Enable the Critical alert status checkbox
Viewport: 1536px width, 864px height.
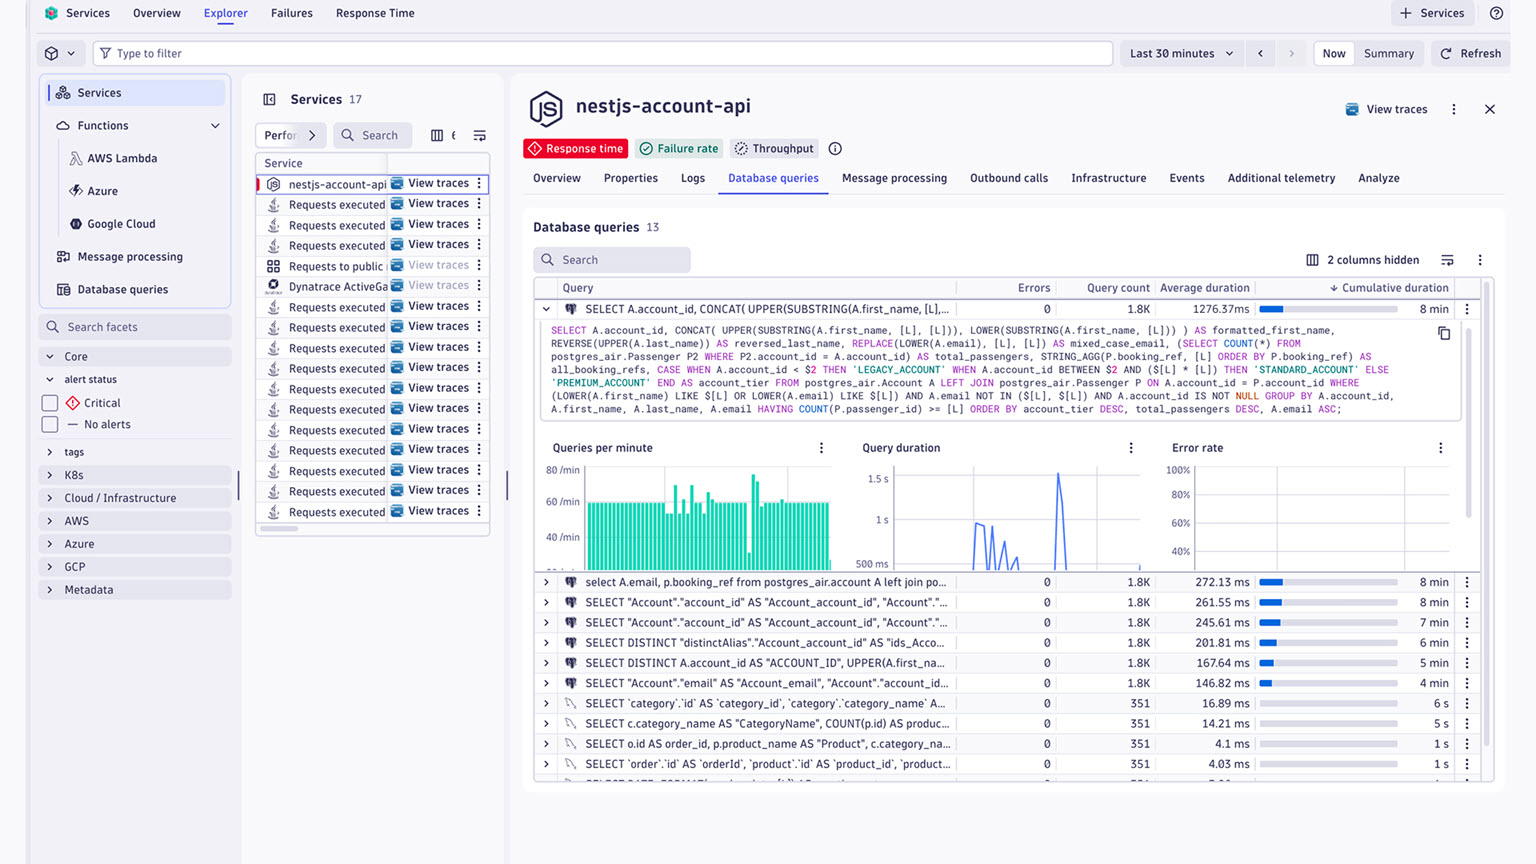click(50, 403)
